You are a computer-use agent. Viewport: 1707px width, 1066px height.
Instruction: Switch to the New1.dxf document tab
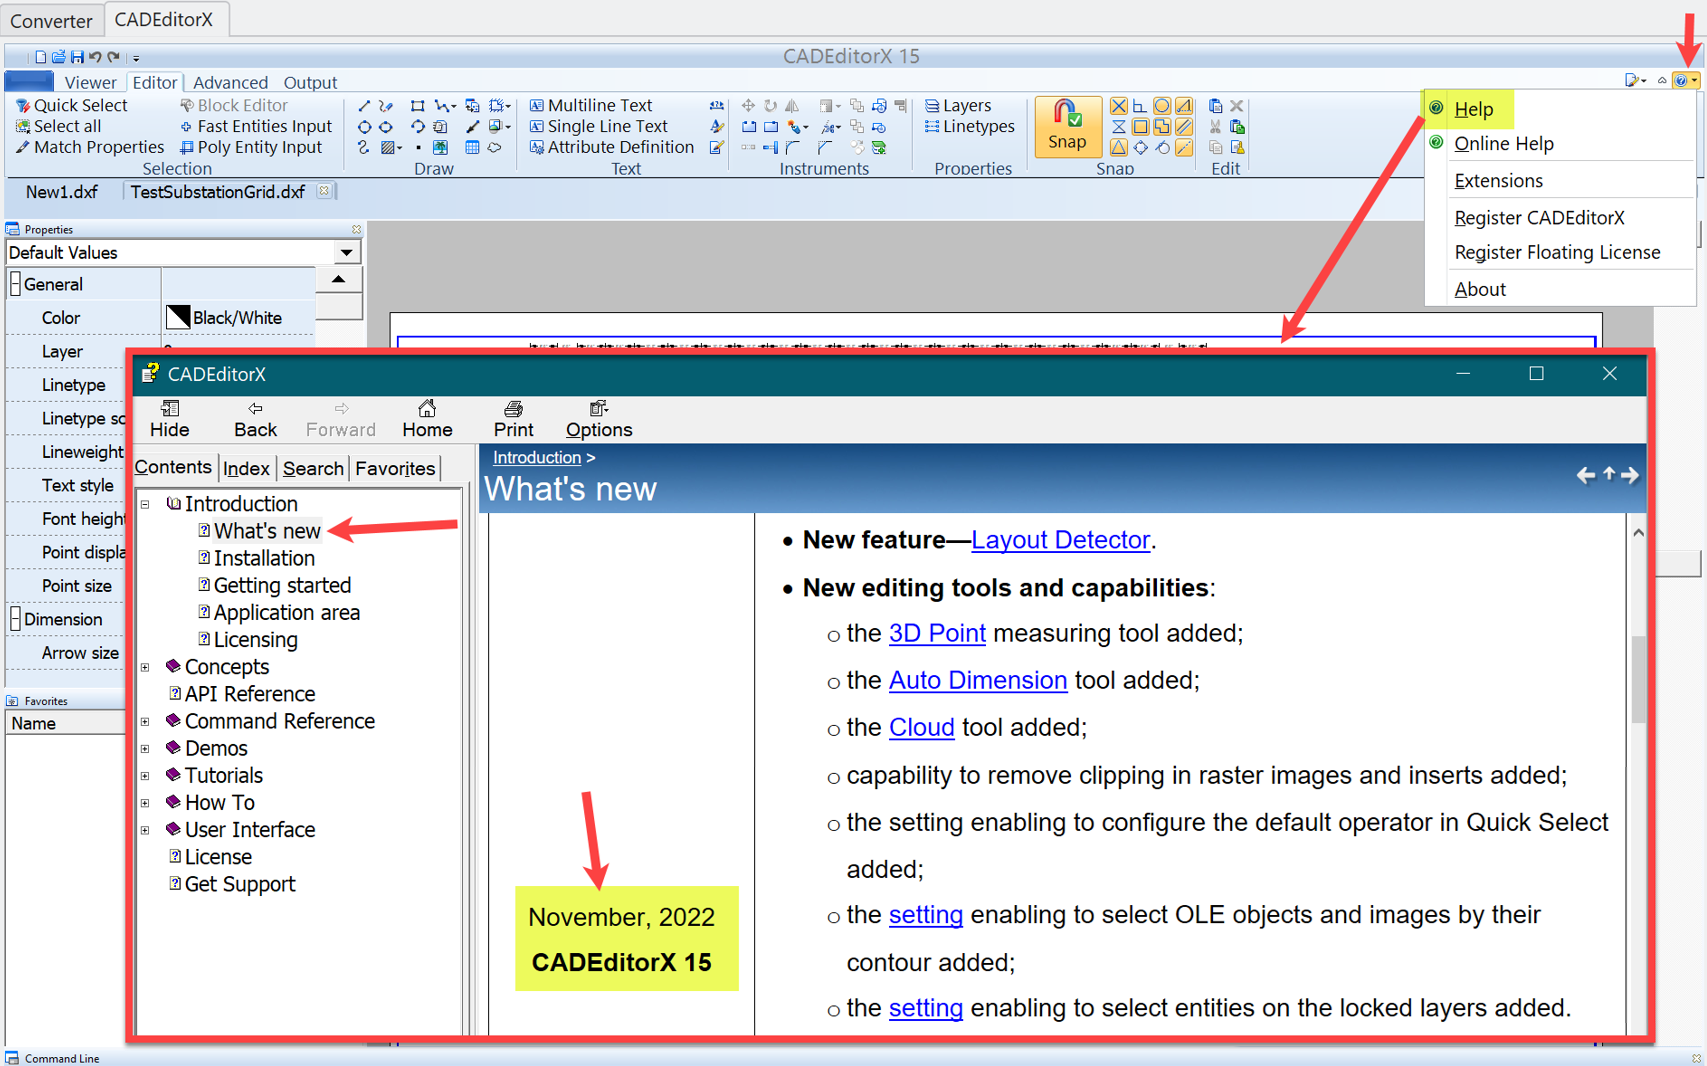61,192
